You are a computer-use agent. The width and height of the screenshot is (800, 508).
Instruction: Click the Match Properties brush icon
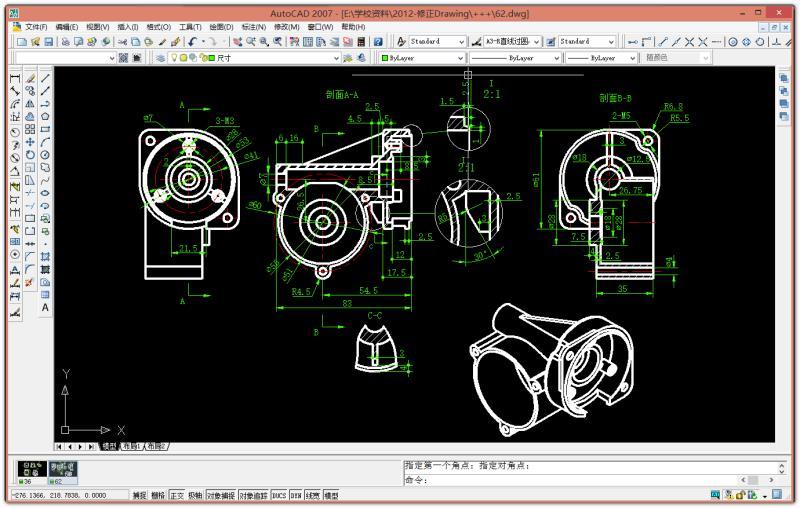pos(175,42)
